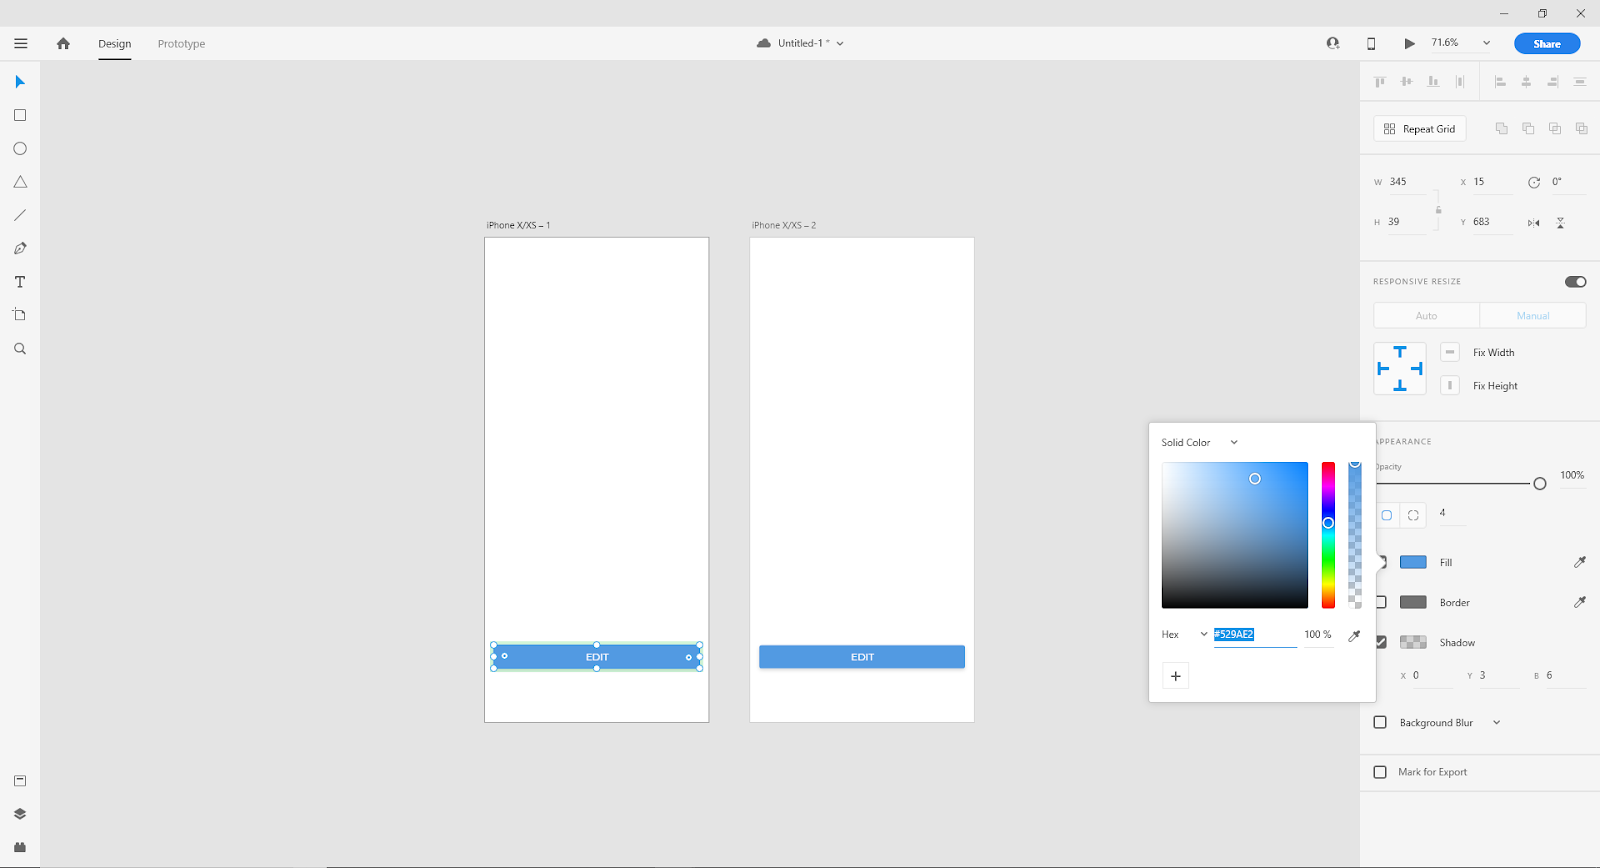
Task: Click Align Middle vertically icon
Action: (1407, 82)
